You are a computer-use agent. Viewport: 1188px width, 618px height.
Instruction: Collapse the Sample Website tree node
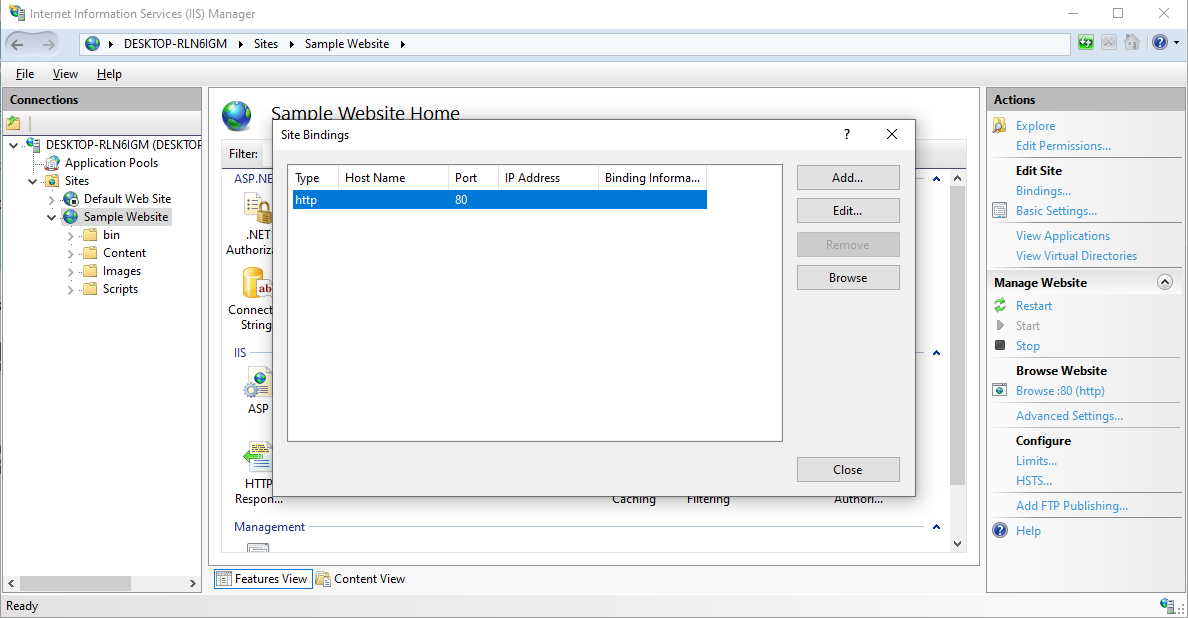(x=52, y=217)
